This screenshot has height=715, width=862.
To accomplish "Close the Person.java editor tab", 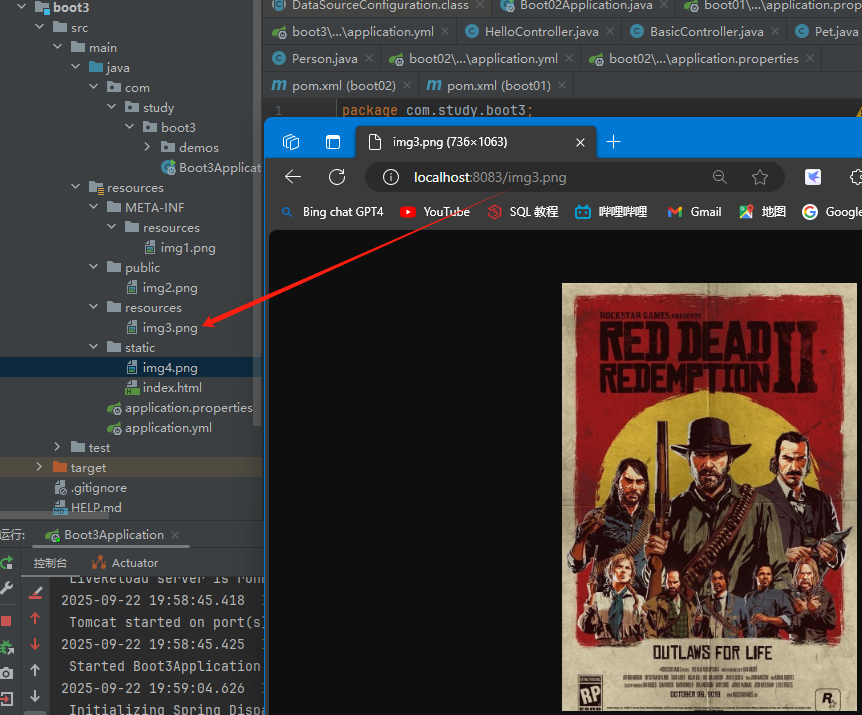I will tap(369, 58).
